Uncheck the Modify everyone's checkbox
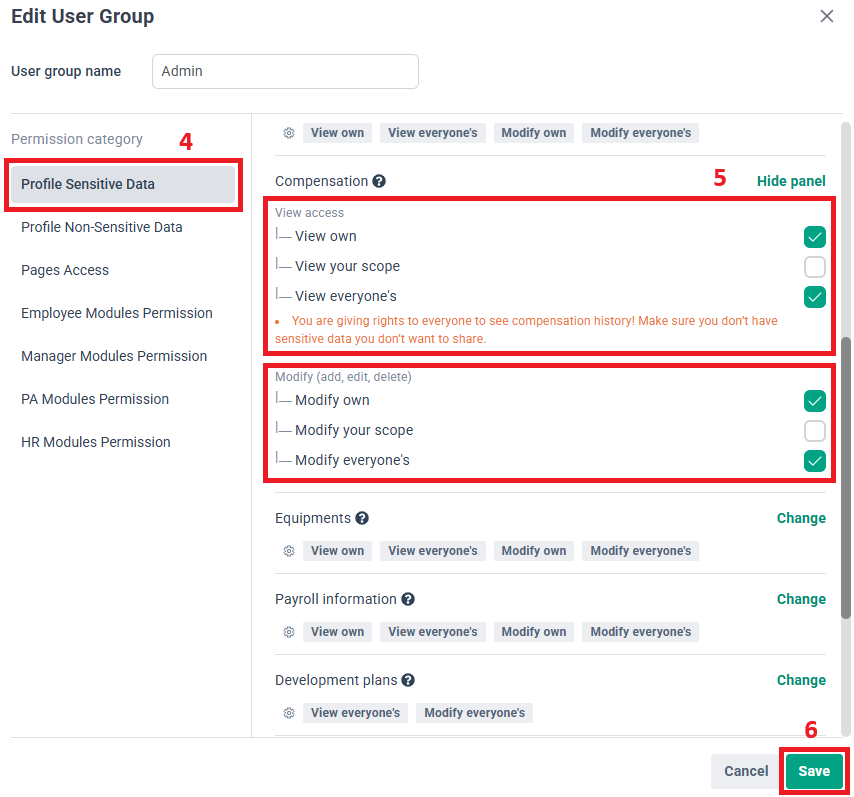Screen dimensions: 854x797 [x=814, y=461]
